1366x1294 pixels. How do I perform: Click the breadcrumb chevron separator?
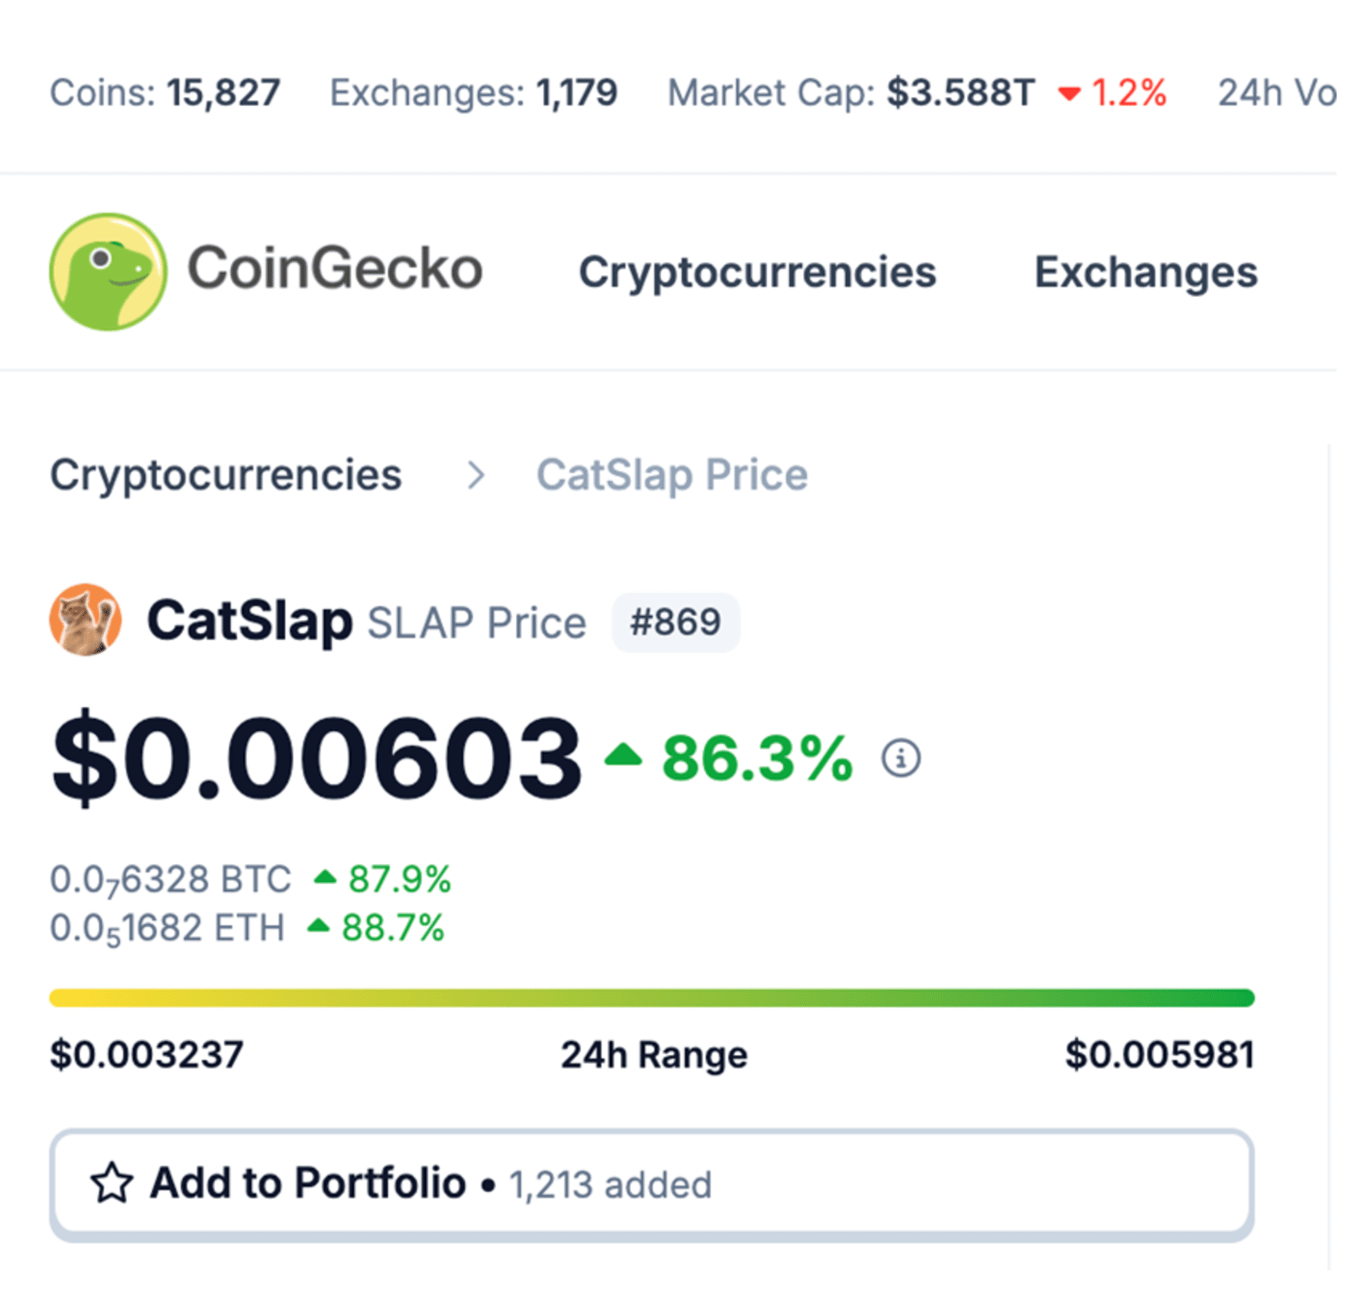tap(476, 475)
